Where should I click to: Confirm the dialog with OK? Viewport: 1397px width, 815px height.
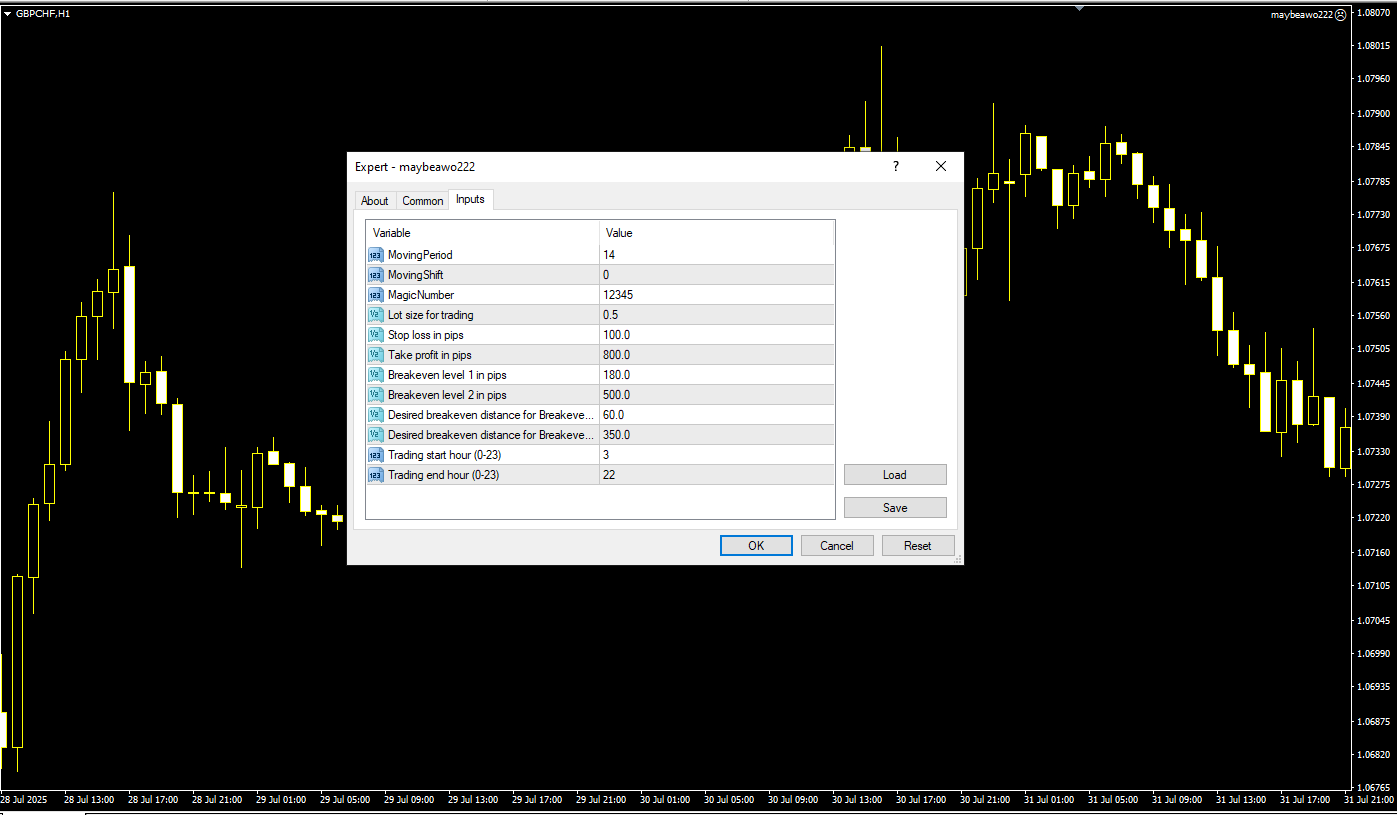point(756,546)
